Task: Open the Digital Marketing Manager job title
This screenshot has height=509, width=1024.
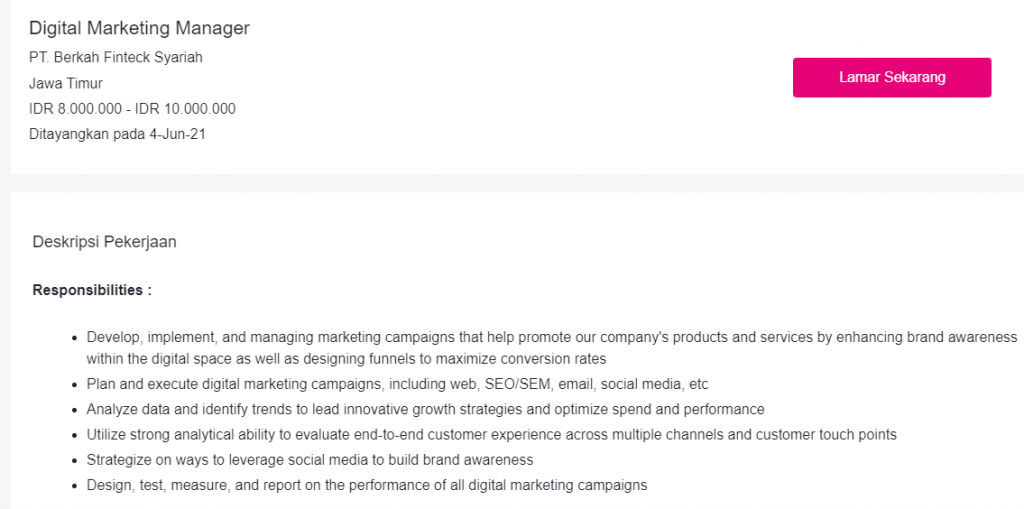Action: [139, 28]
